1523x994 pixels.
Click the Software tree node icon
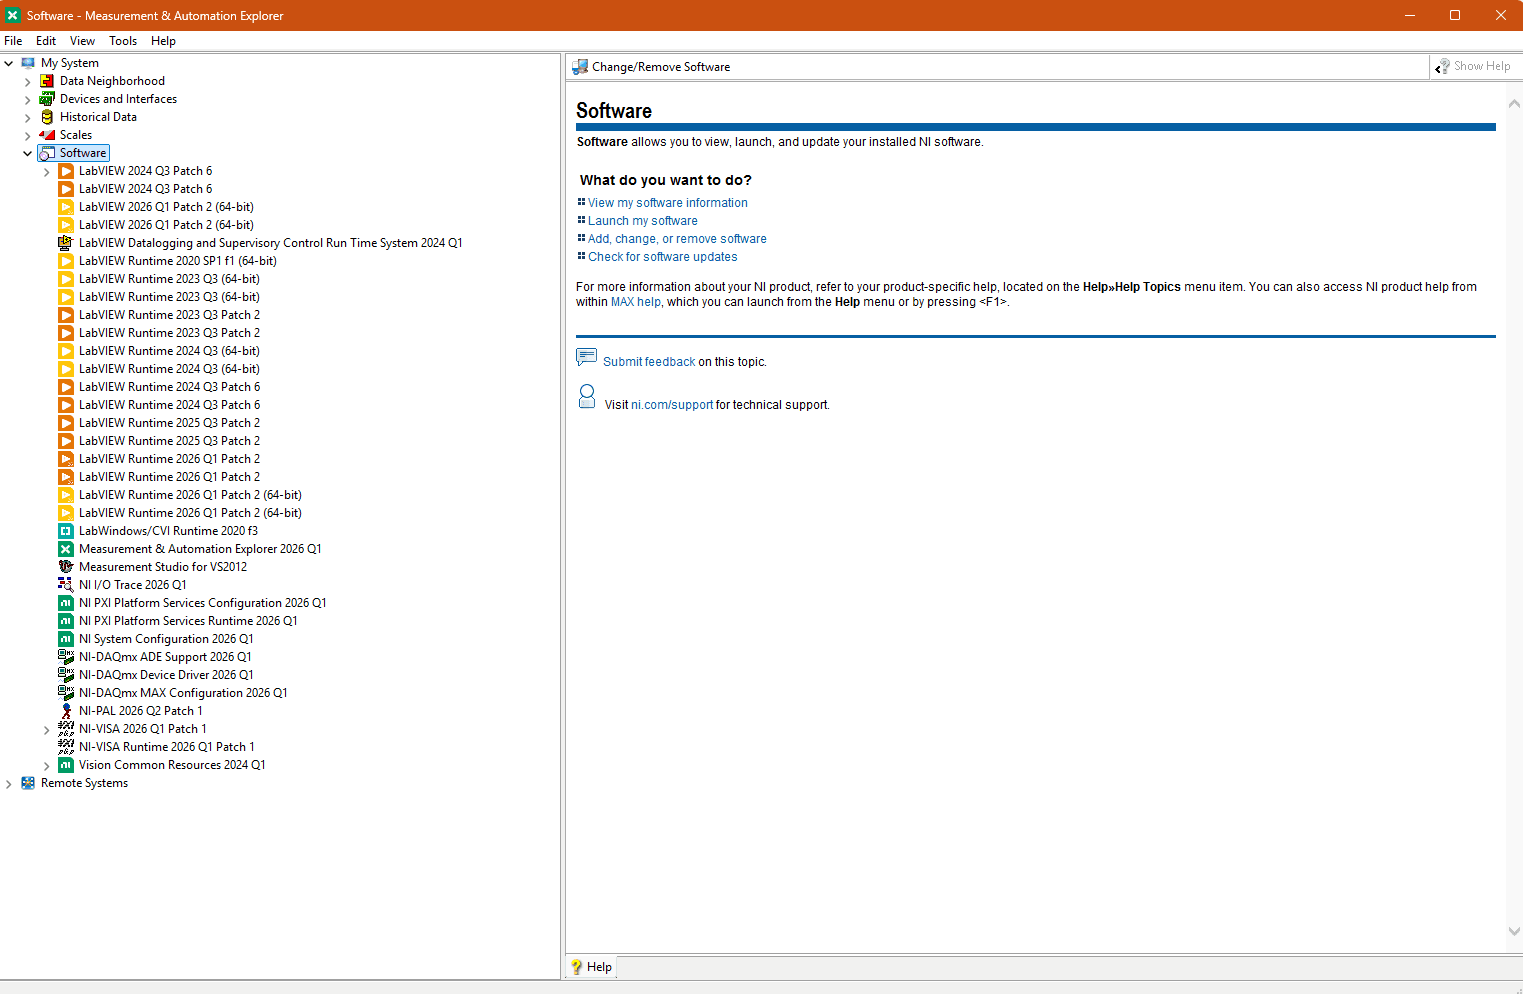[47, 153]
